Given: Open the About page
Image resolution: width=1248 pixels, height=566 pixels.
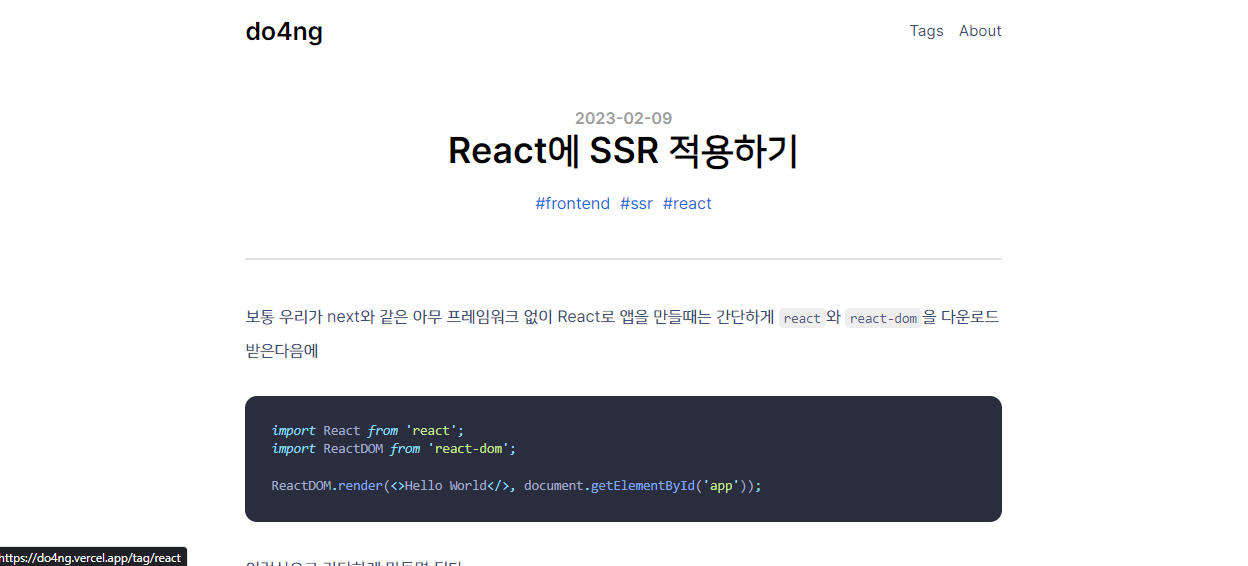Looking at the screenshot, I should 980,31.
